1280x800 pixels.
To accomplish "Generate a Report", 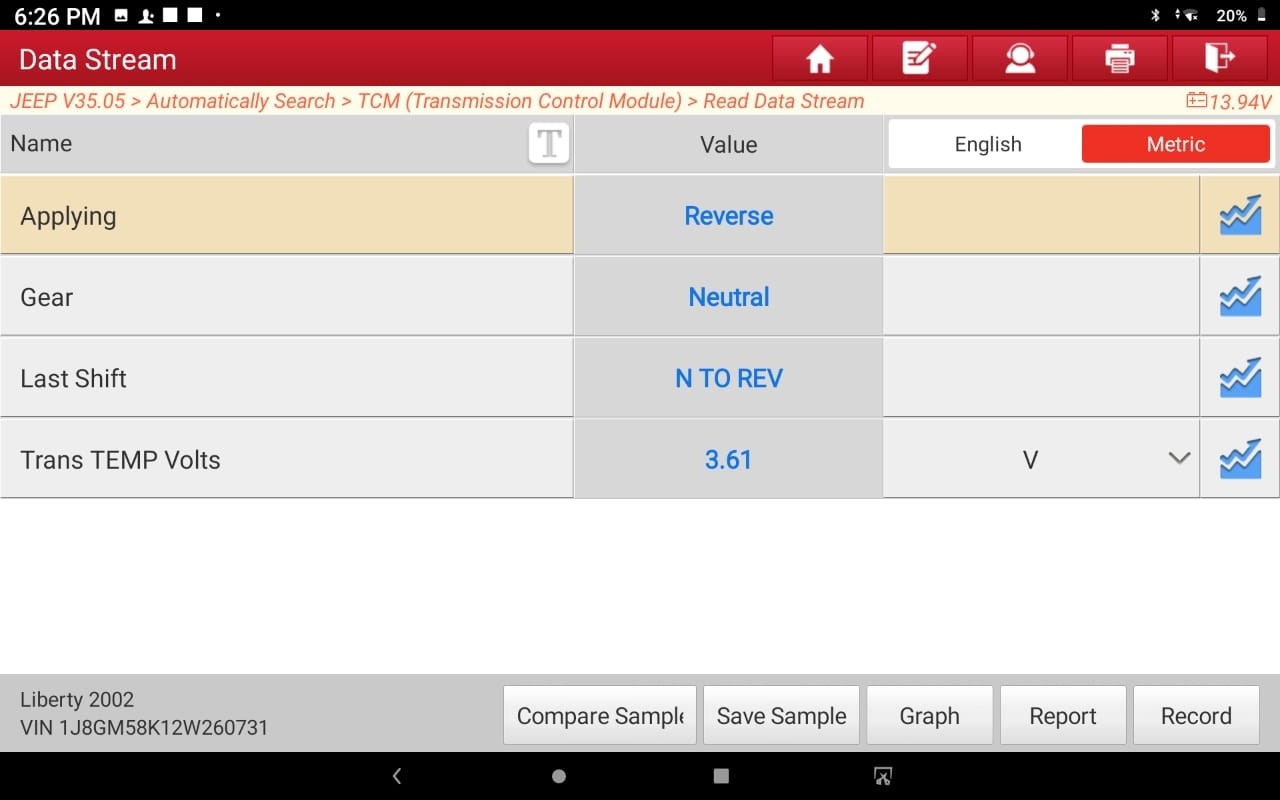I will [1063, 715].
